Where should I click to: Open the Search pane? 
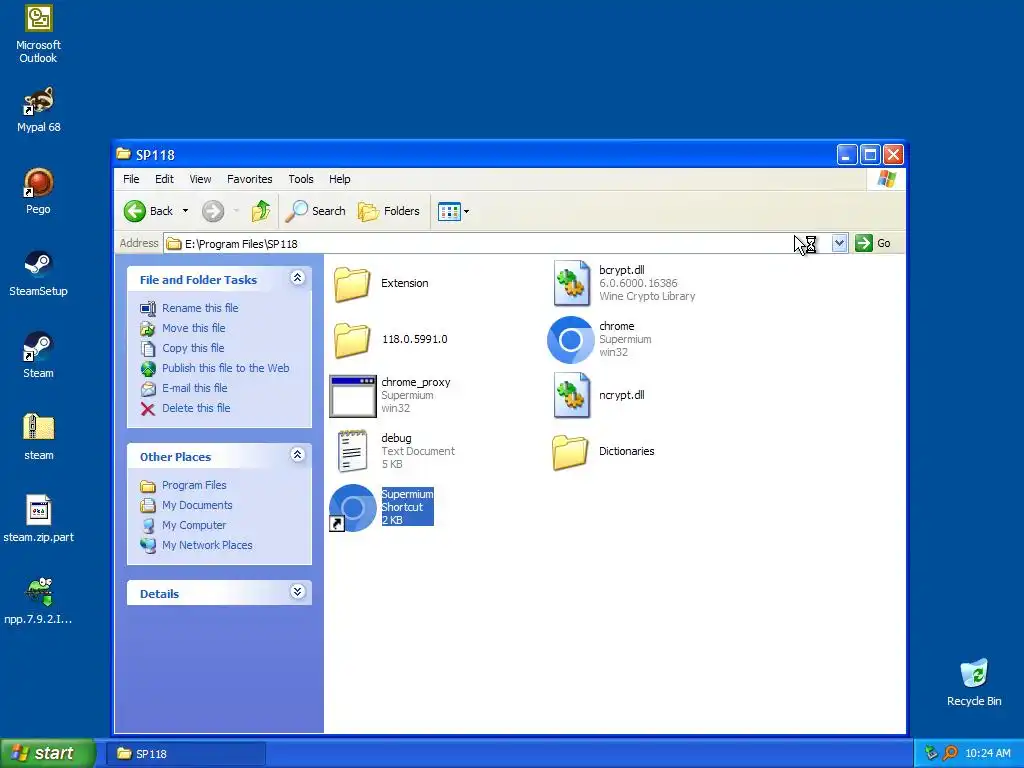[315, 211]
